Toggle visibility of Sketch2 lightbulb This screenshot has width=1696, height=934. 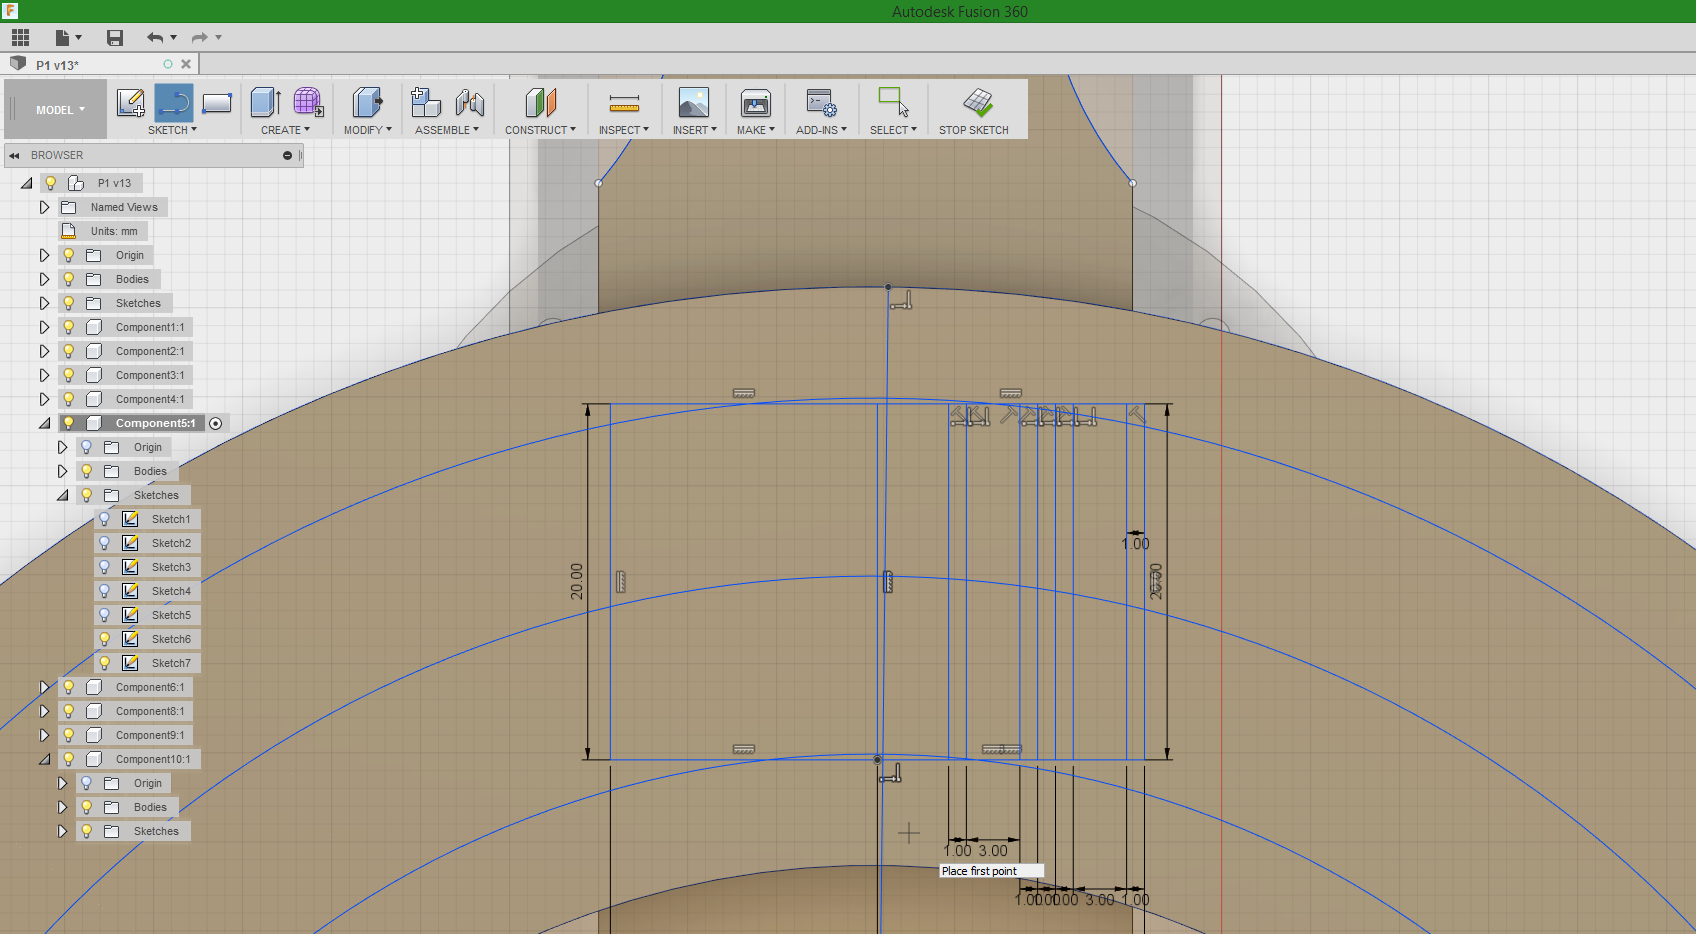coord(104,543)
